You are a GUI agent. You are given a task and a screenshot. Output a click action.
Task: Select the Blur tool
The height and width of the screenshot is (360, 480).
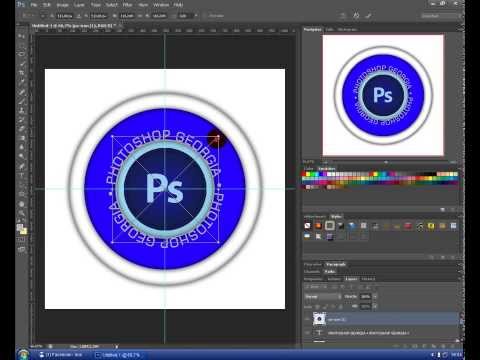pos(22,147)
